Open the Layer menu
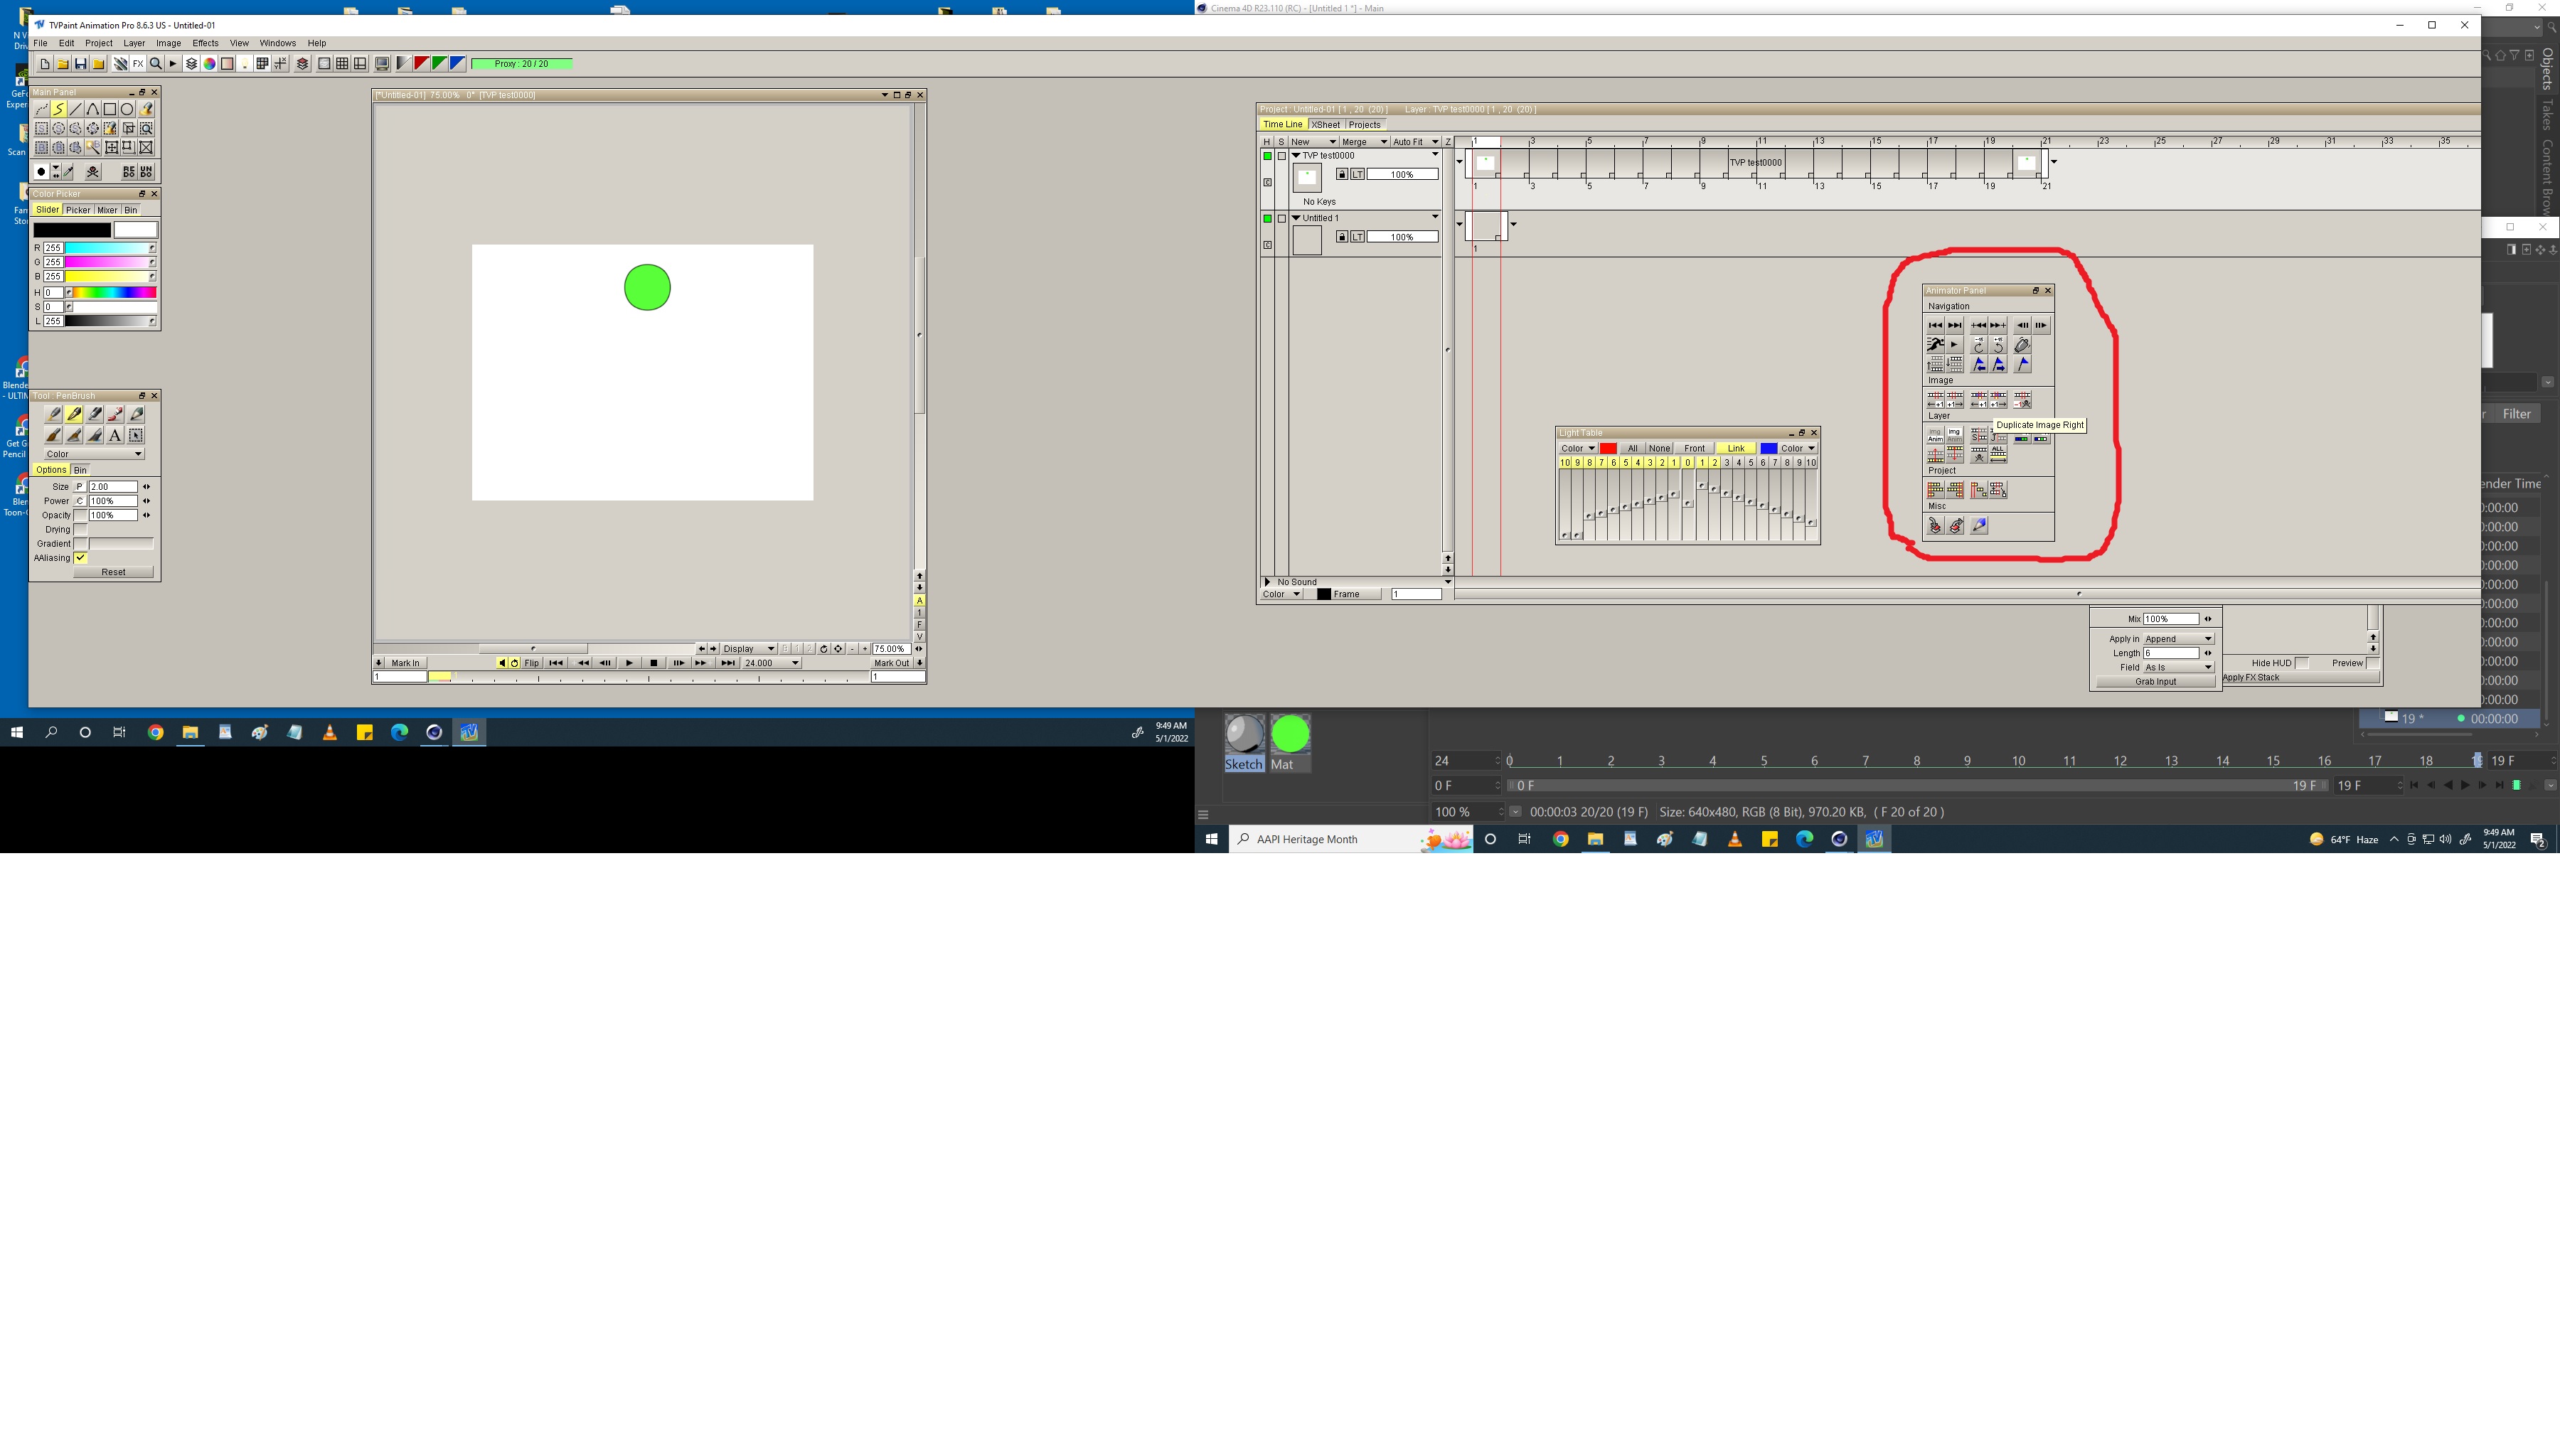 [x=134, y=43]
